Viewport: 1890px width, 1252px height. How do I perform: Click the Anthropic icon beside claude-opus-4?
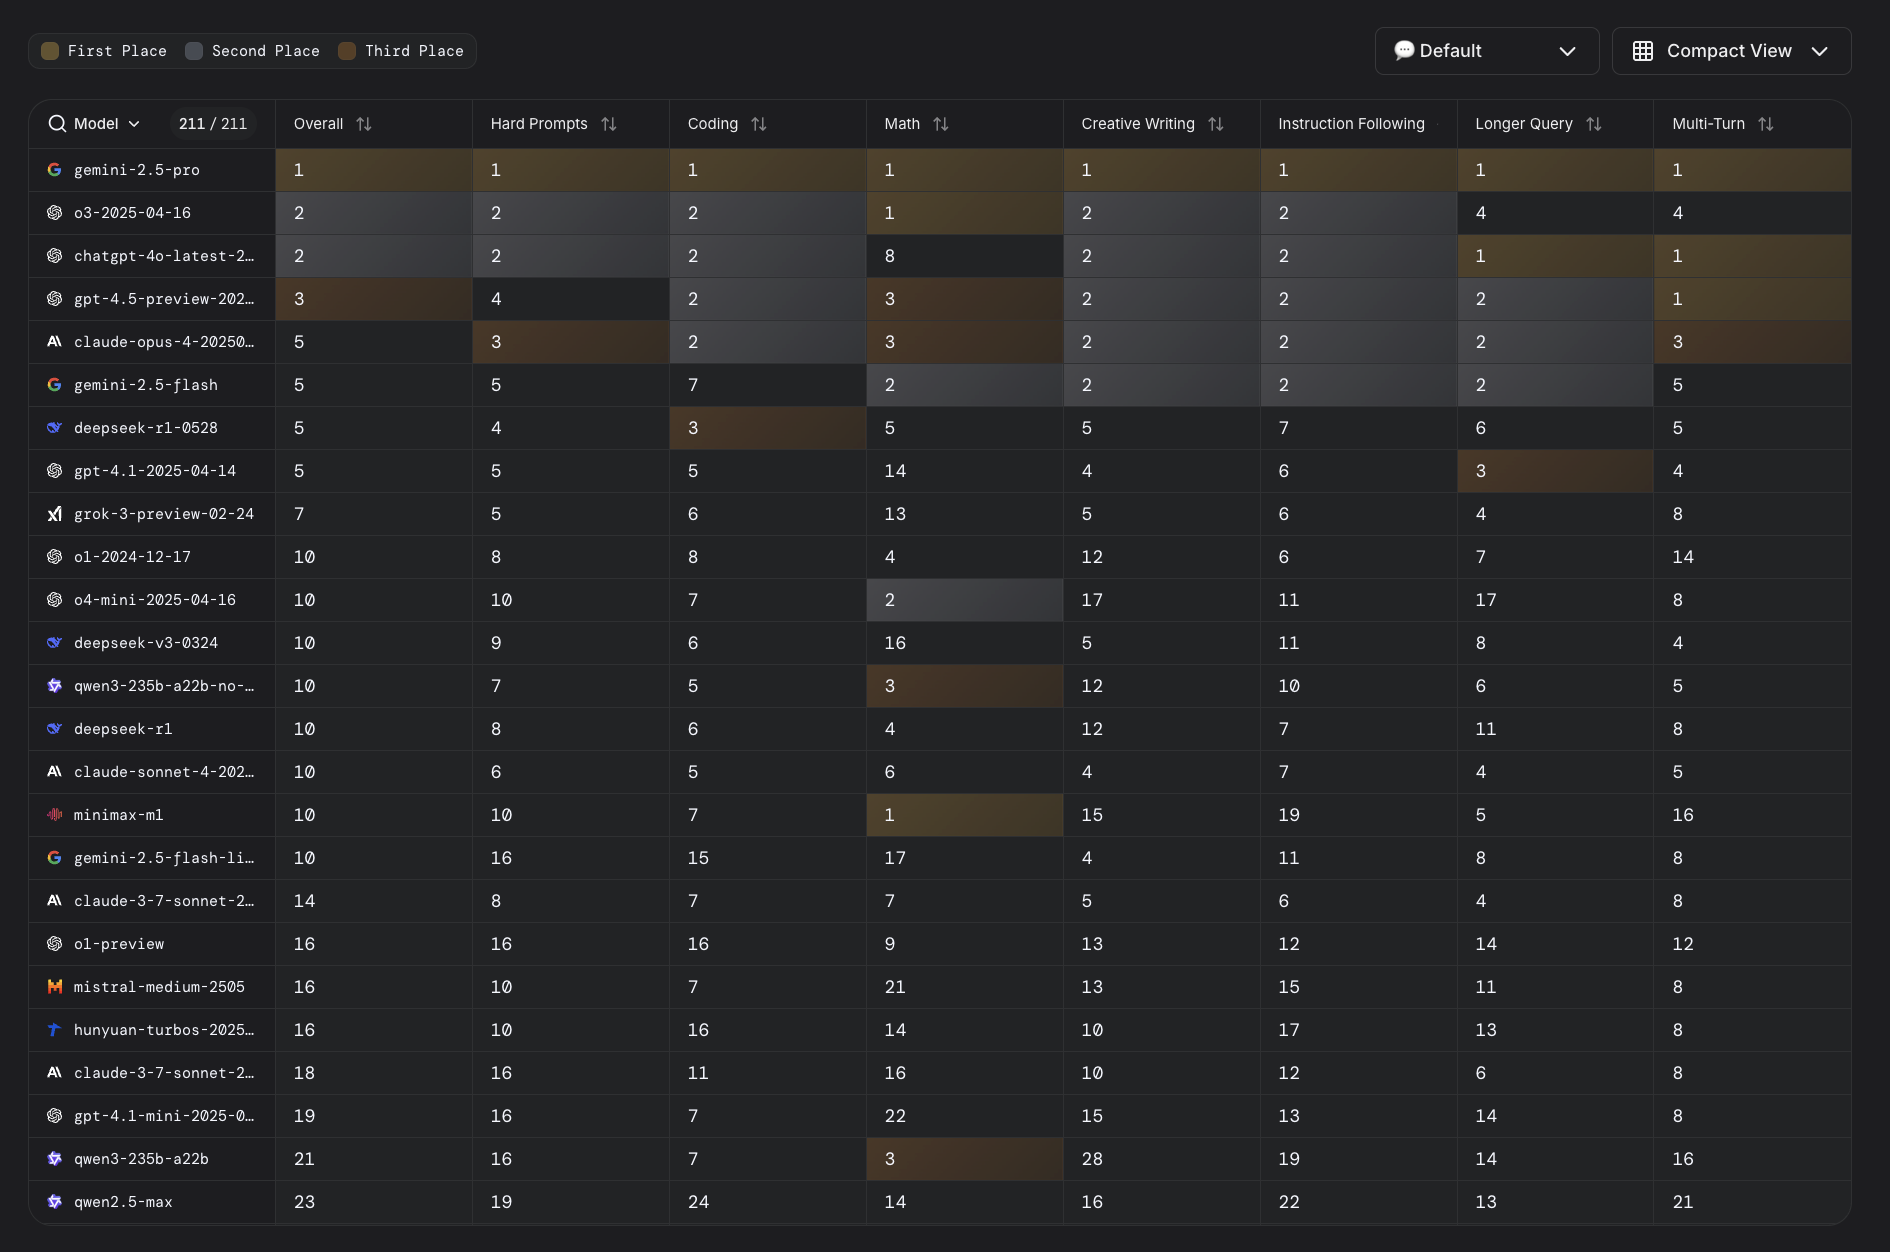click(x=55, y=342)
